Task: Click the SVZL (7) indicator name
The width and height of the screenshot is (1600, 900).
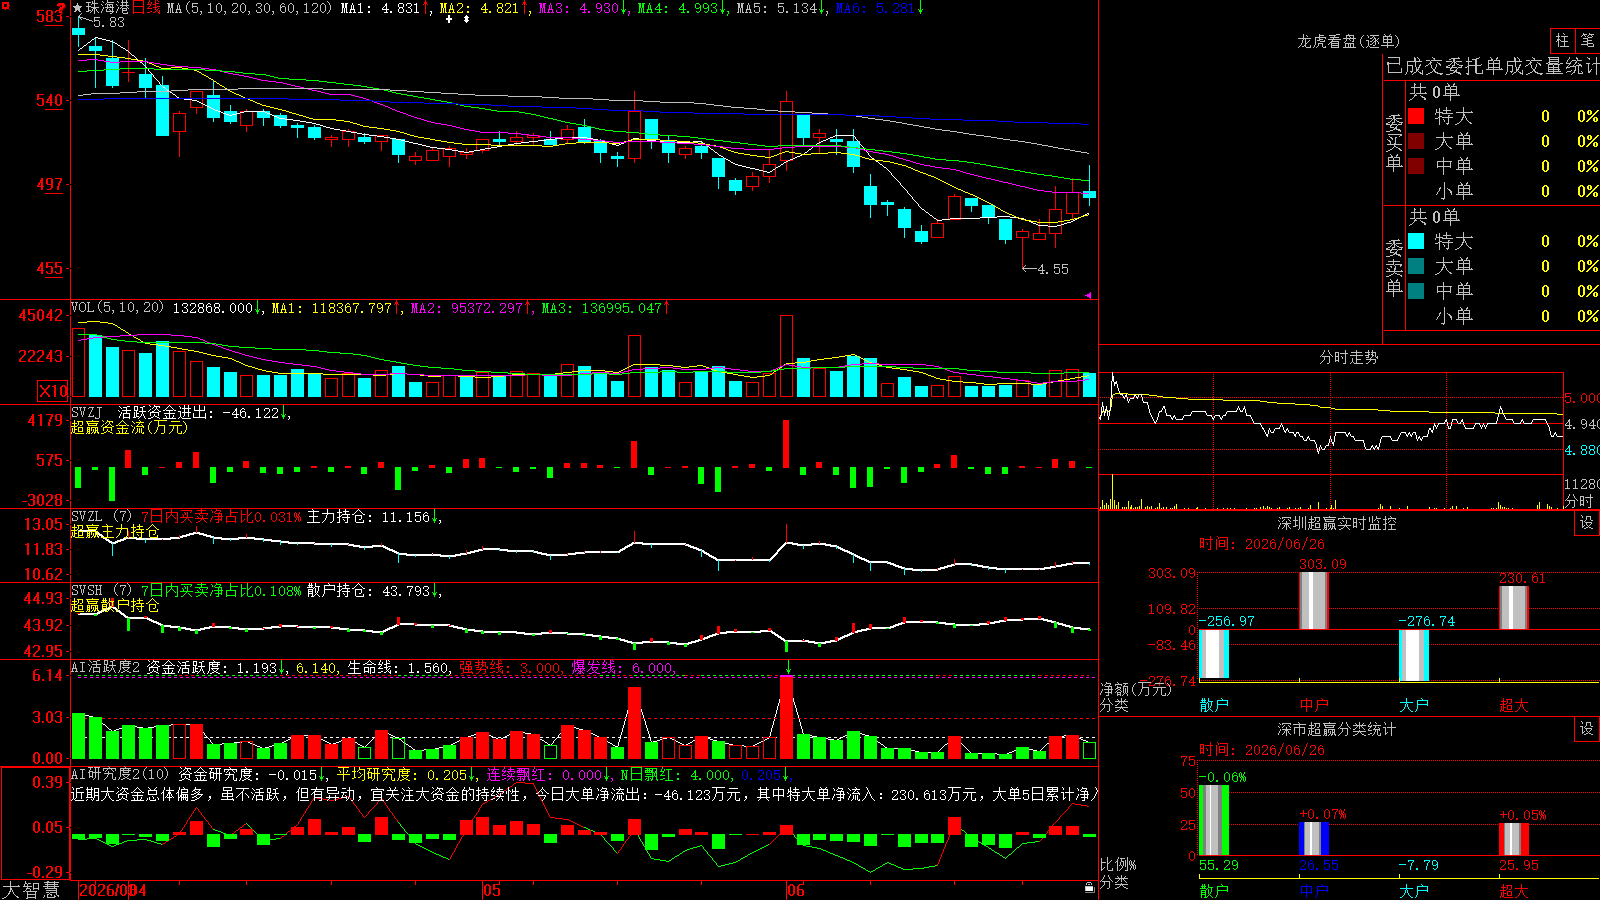Action: (x=101, y=517)
